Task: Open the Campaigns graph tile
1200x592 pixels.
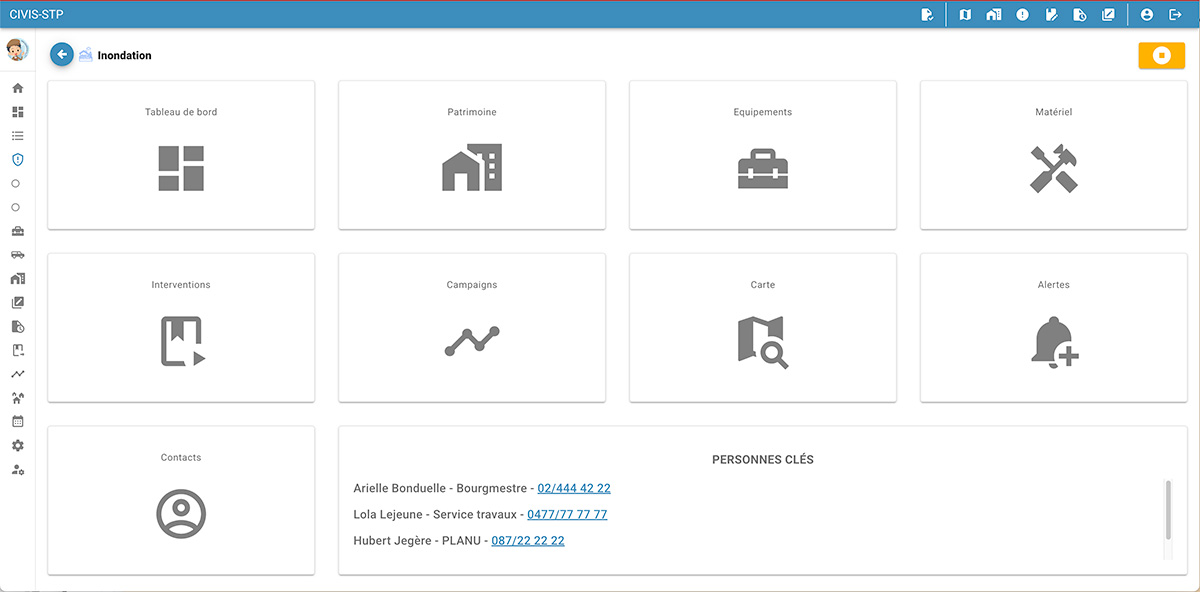Action: (472, 328)
